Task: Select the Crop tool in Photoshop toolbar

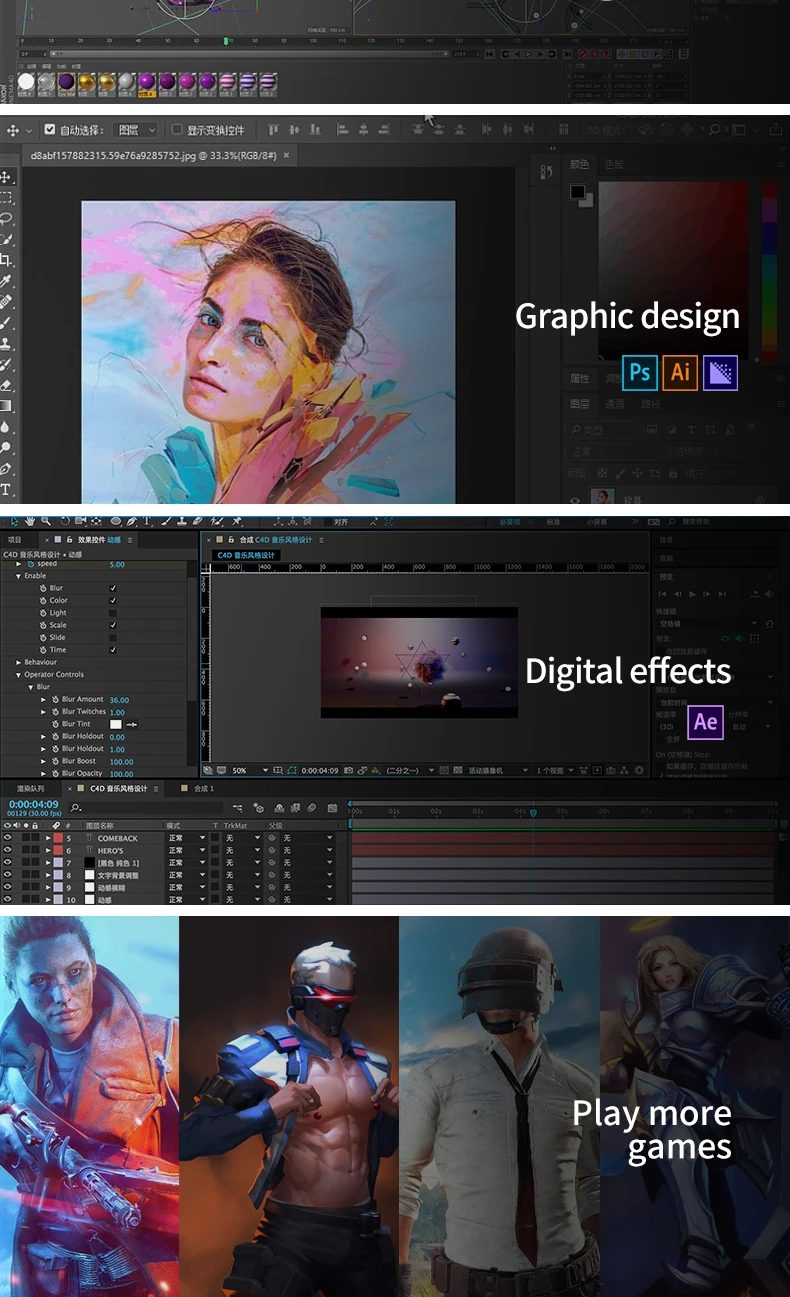Action: click(x=6, y=261)
